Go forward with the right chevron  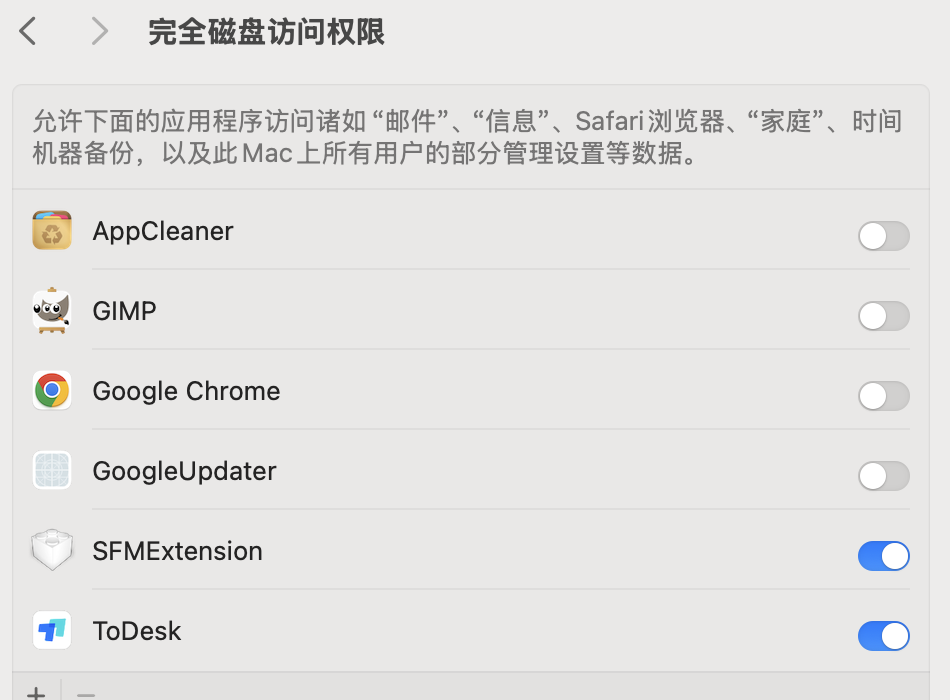[x=99, y=31]
